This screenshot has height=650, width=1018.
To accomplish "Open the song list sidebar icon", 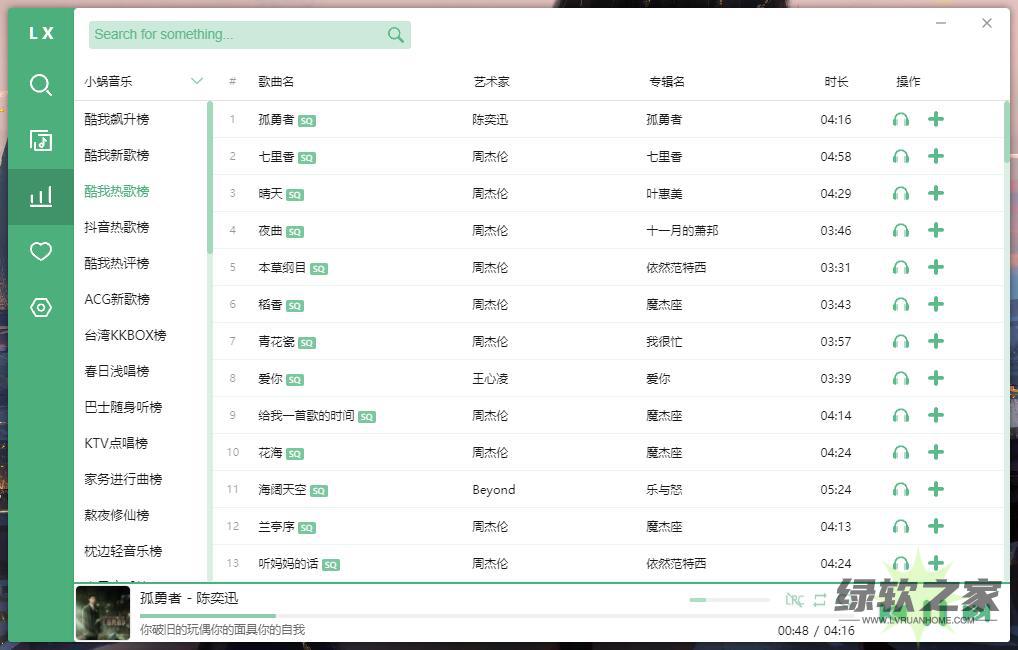I will pos(41,140).
